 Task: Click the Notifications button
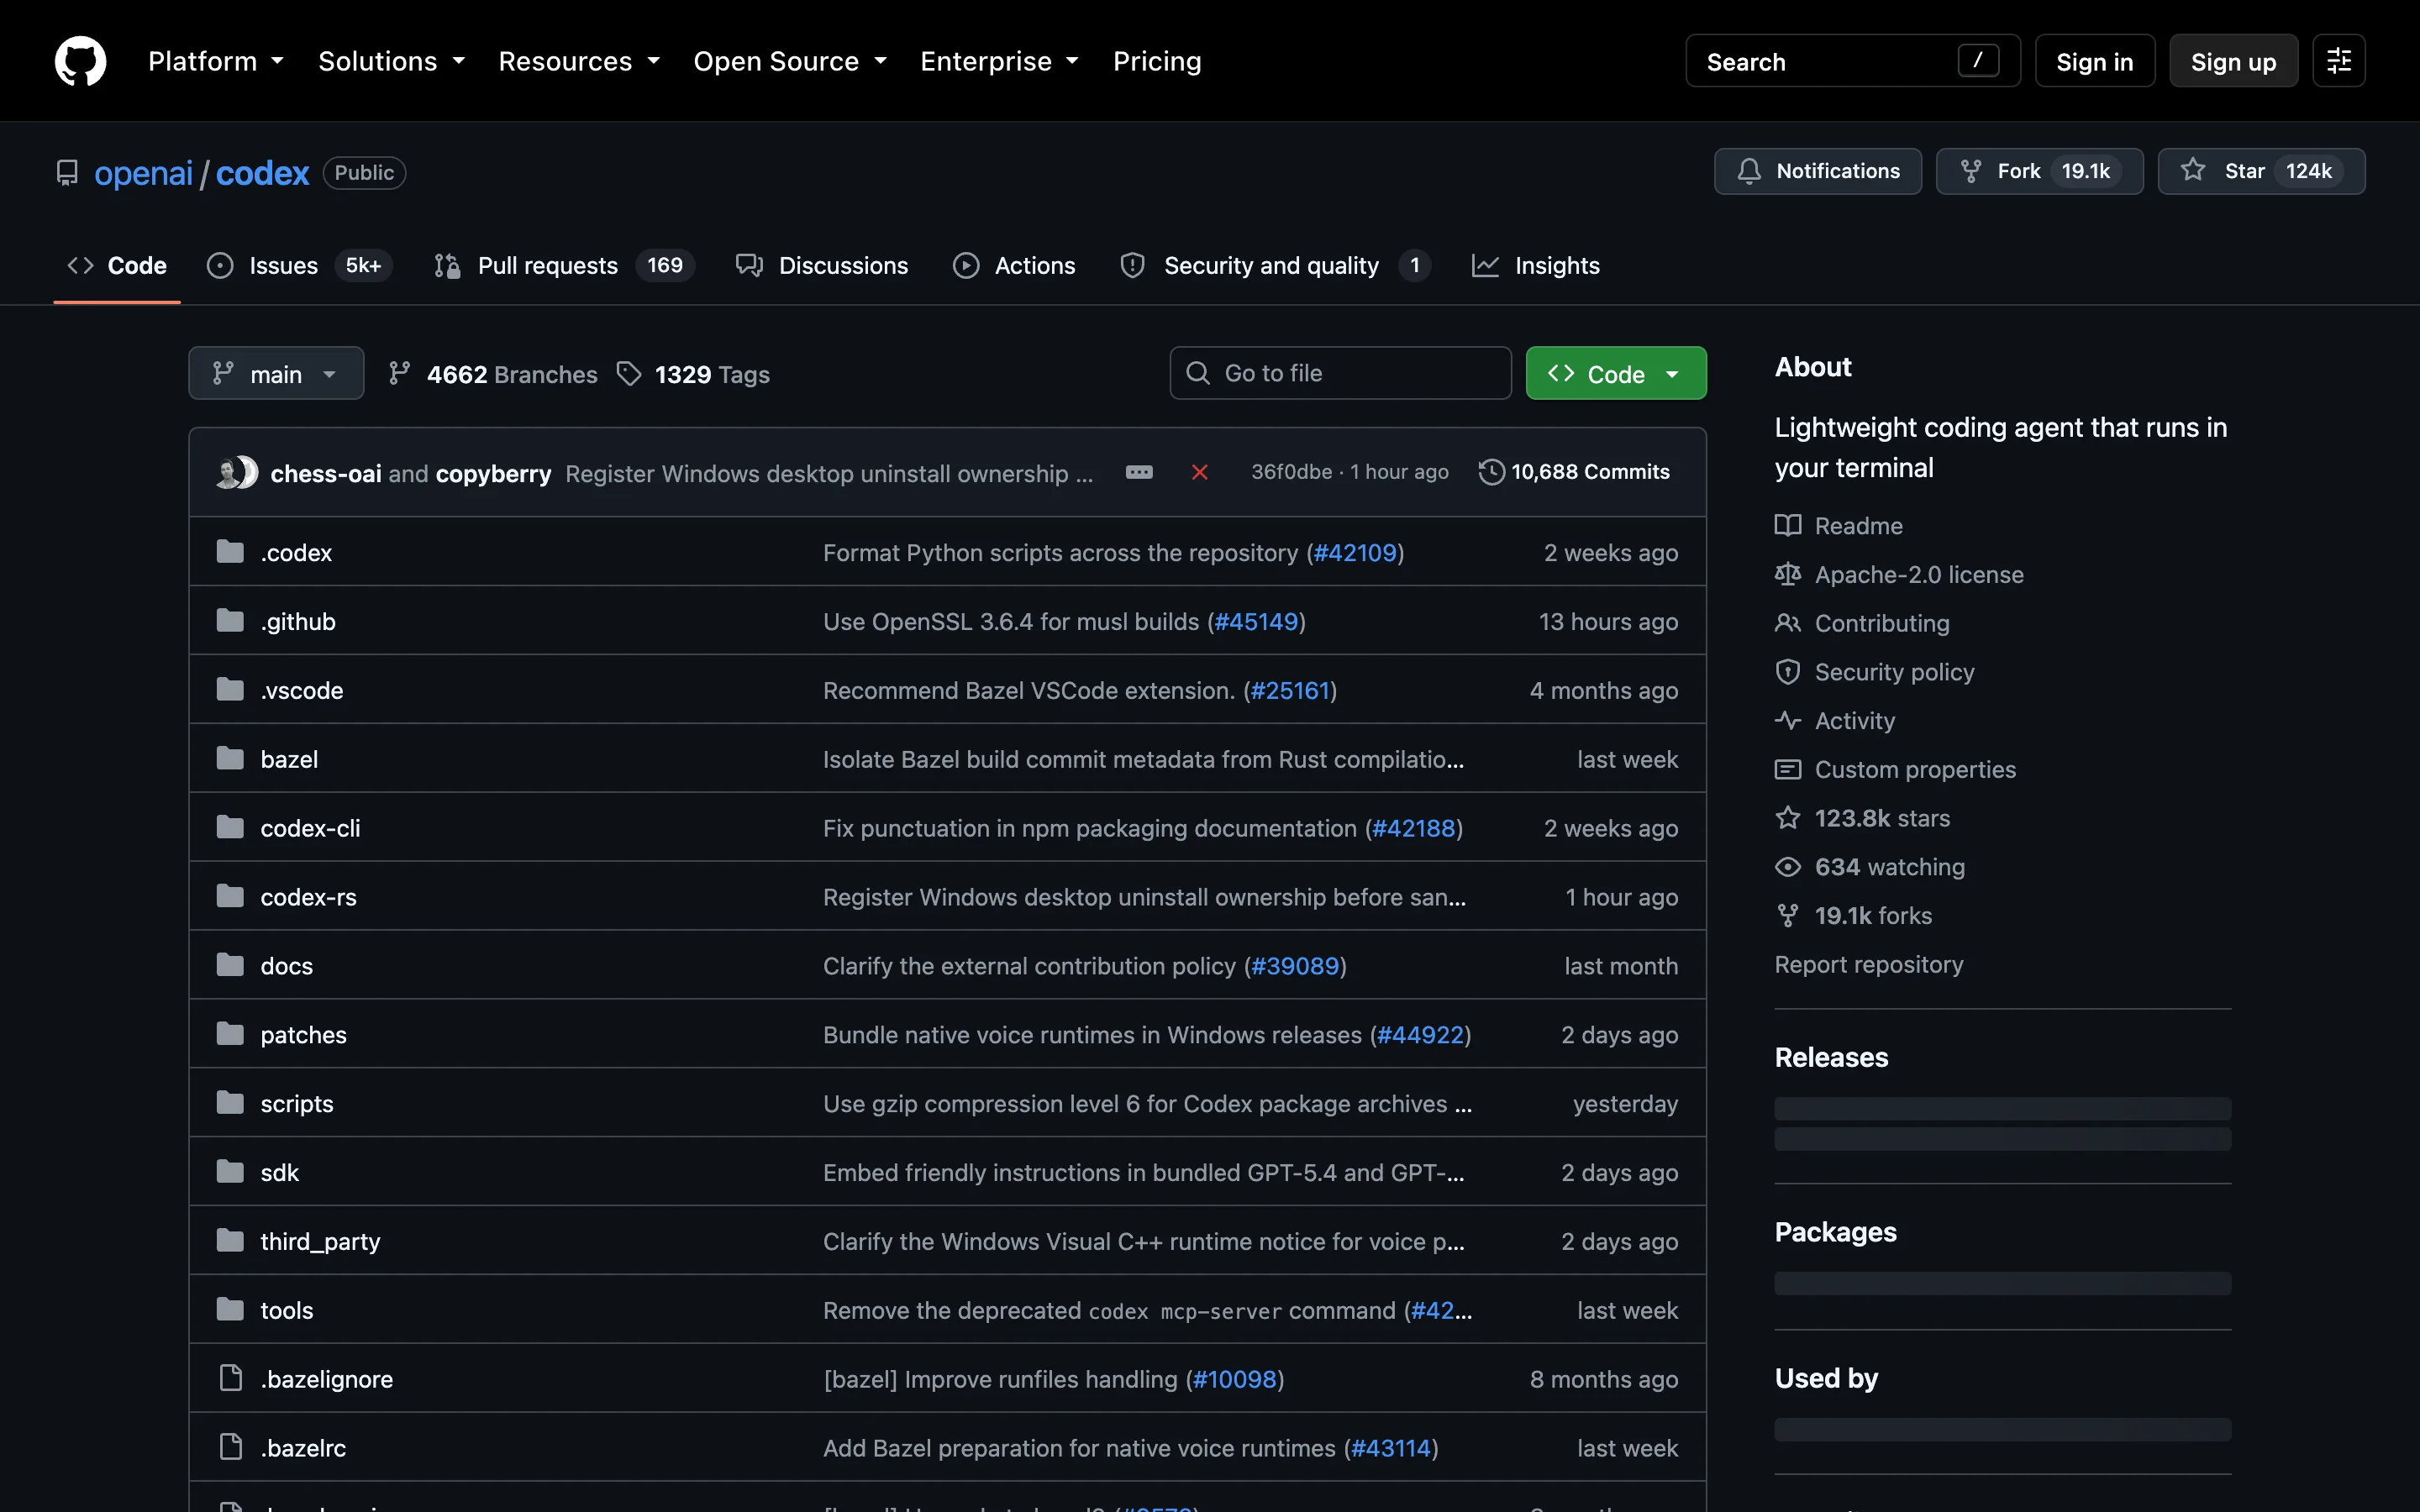[1817, 171]
